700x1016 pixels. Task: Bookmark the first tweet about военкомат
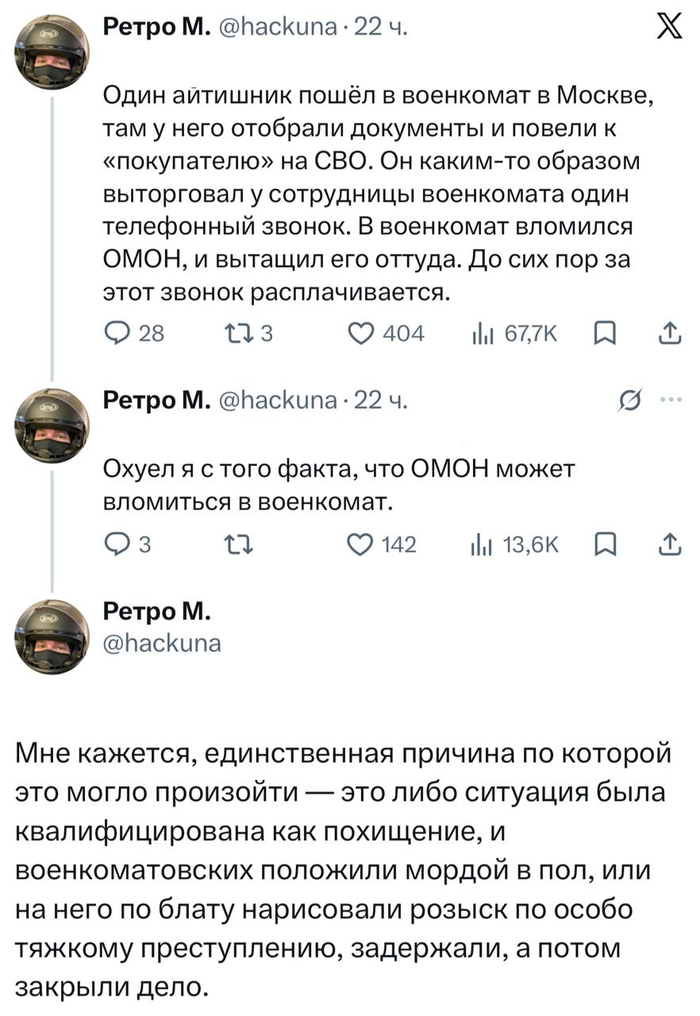pos(604,334)
